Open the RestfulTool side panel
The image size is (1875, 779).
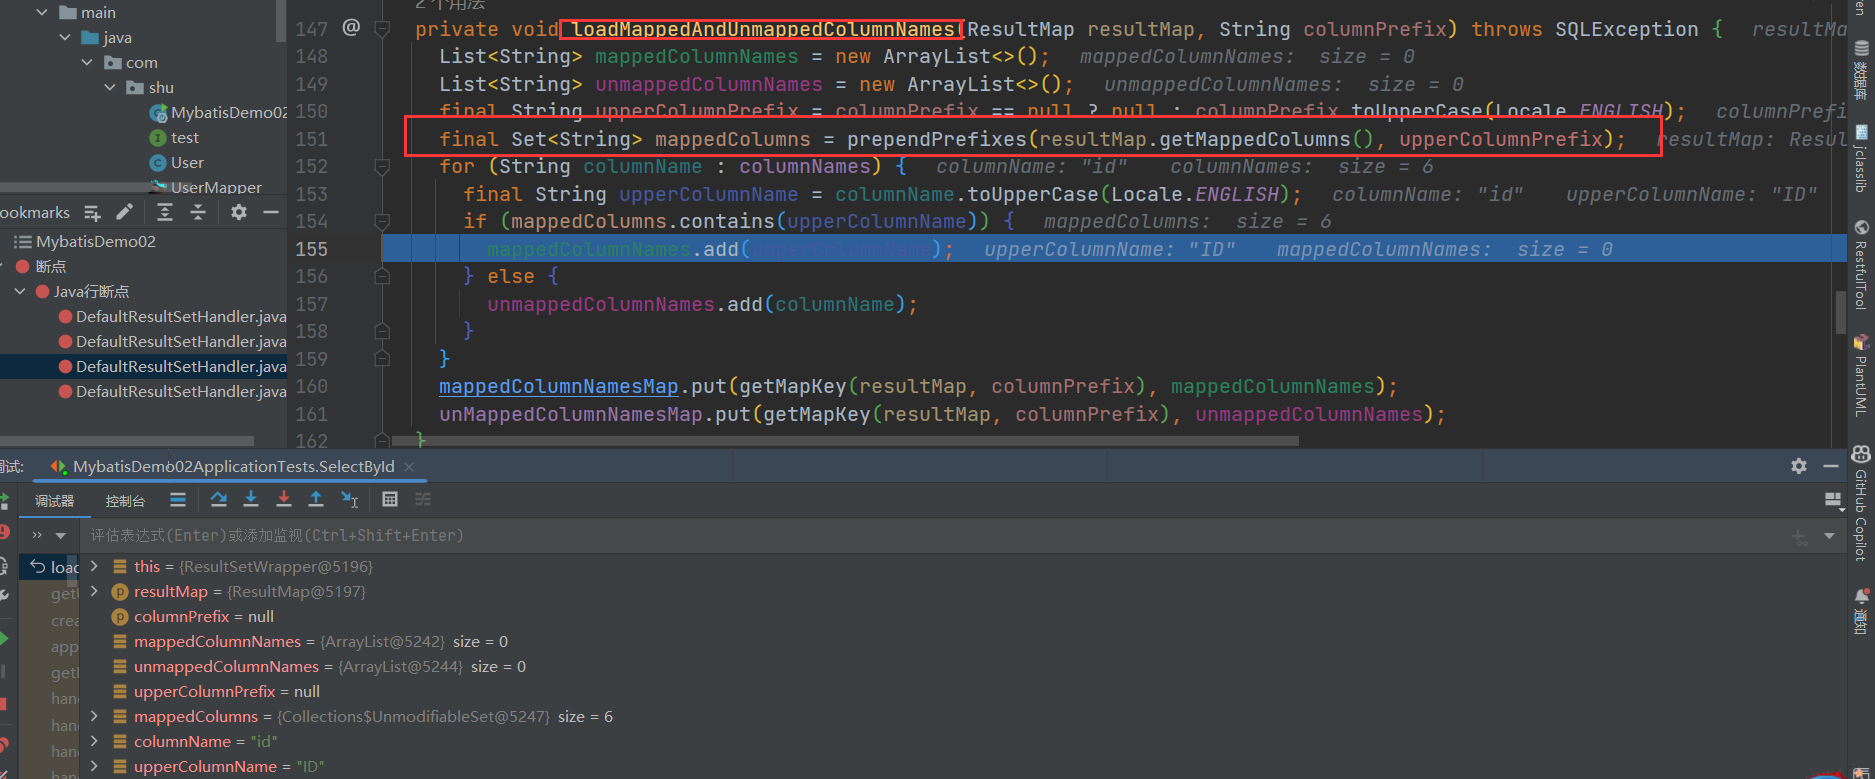1861,265
